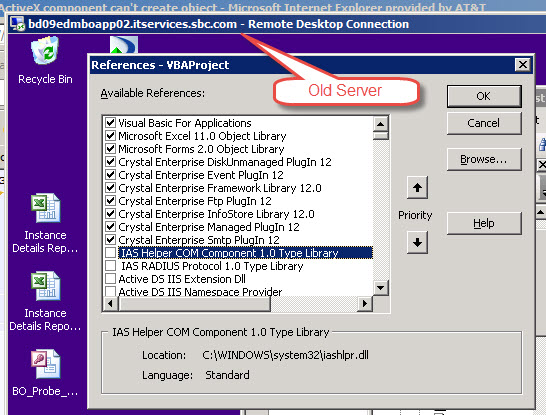Check IAS RADIUS Protocol 1.0 Type Library
546x415 pixels.
[110, 266]
